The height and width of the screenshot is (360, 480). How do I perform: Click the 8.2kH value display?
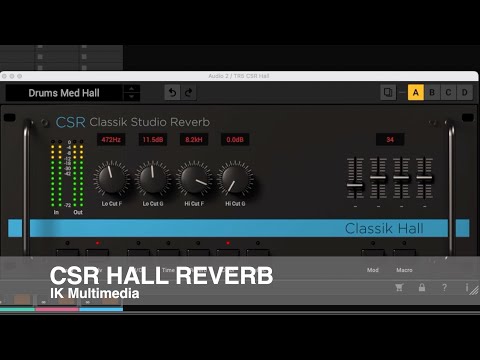point(194,139)
